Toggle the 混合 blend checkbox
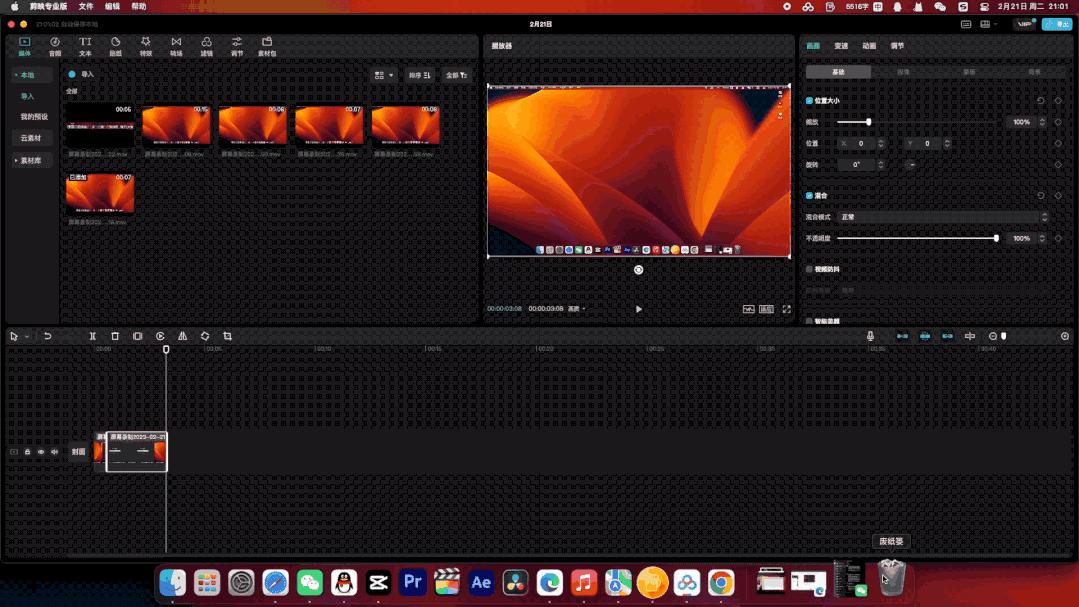This screenshot has height=607, width=1079. point(809,196)
